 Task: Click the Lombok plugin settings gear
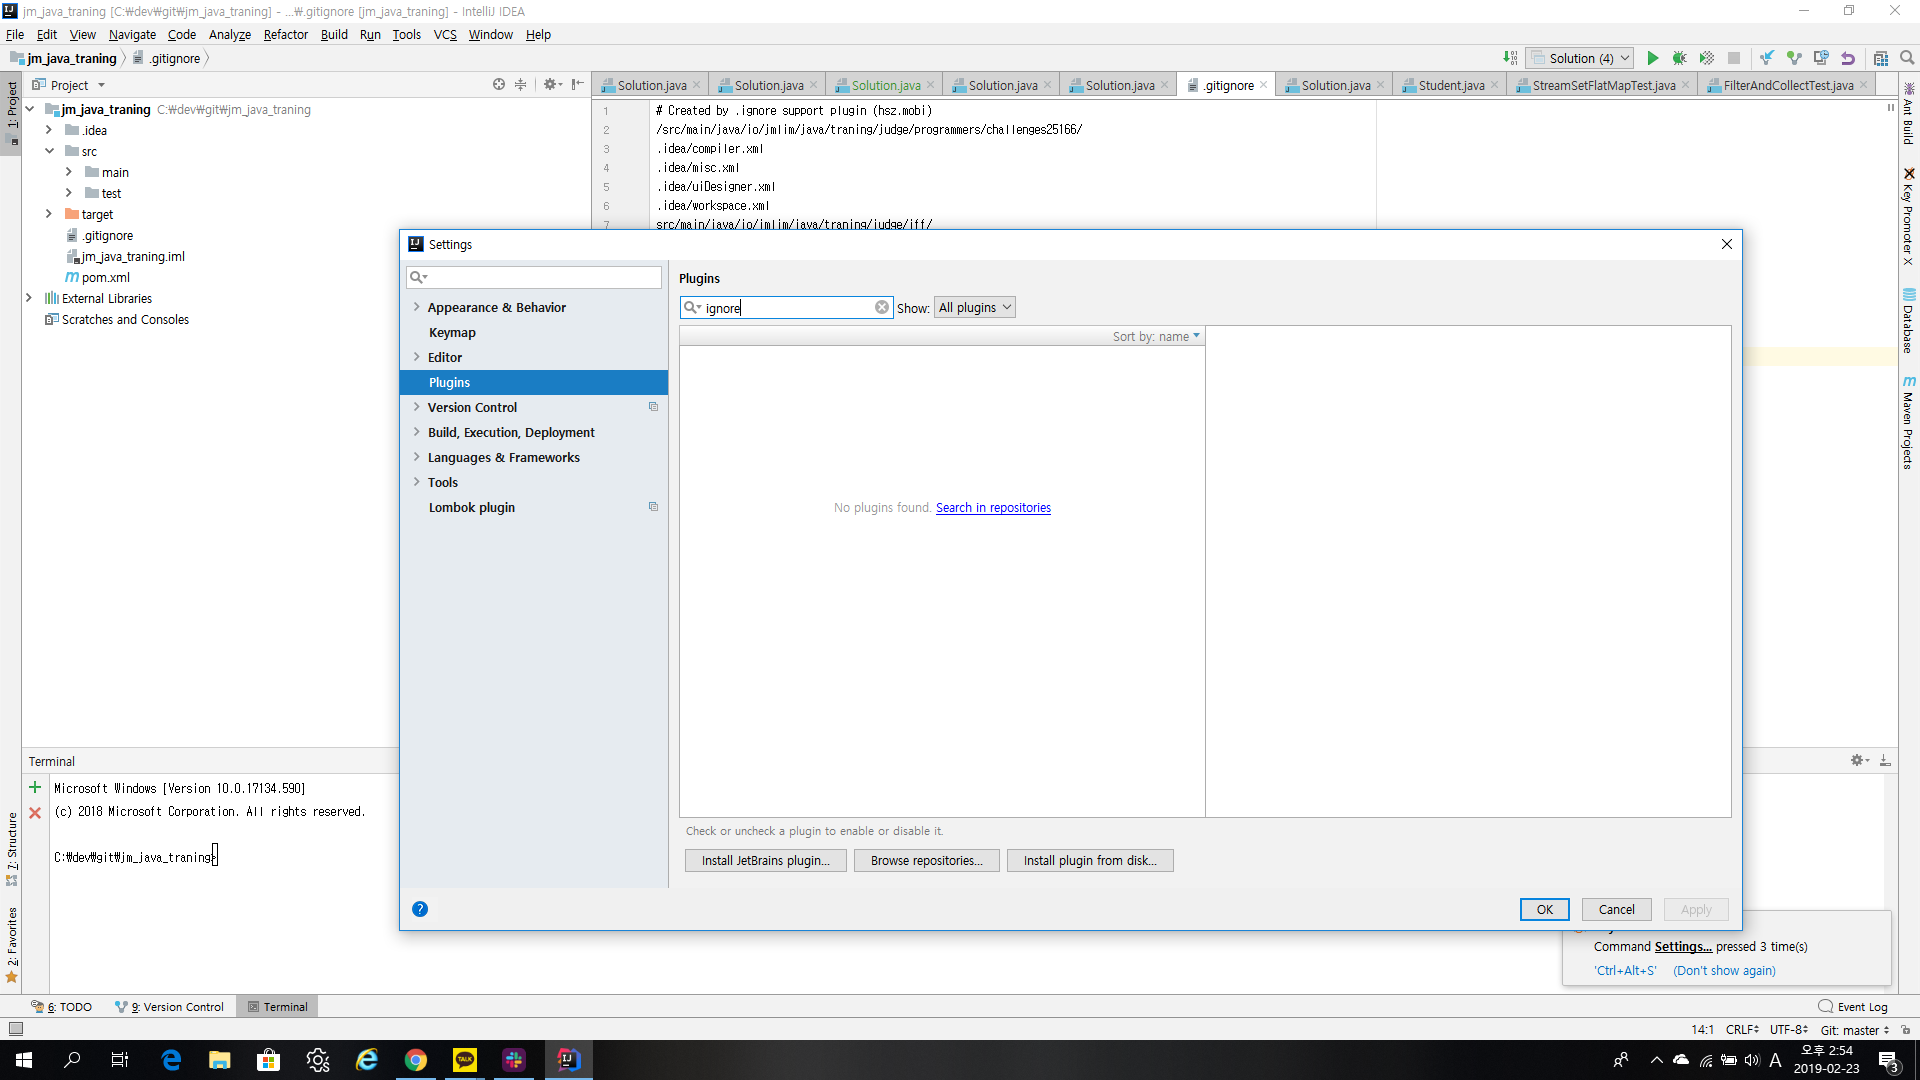tap(653, 506)
